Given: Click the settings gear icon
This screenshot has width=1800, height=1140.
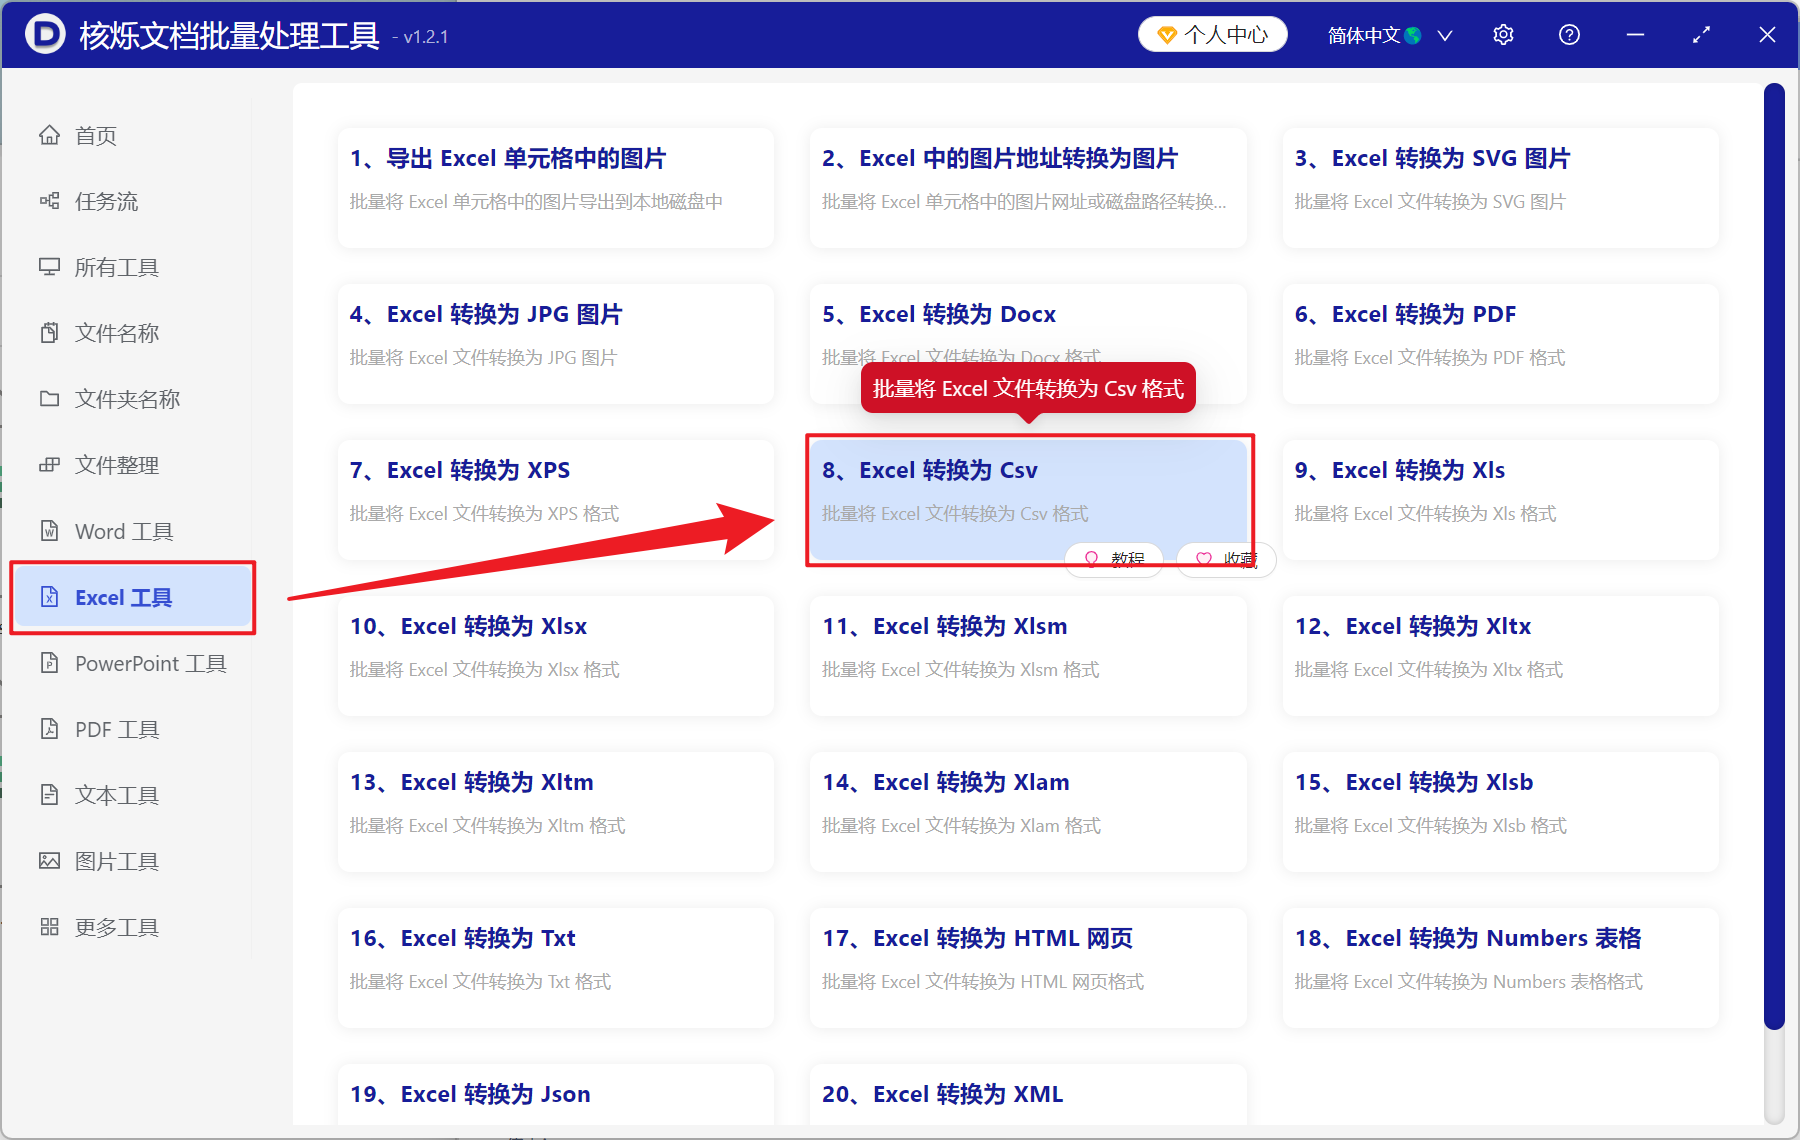Looking at the screenshot, I should point(1503,34).
